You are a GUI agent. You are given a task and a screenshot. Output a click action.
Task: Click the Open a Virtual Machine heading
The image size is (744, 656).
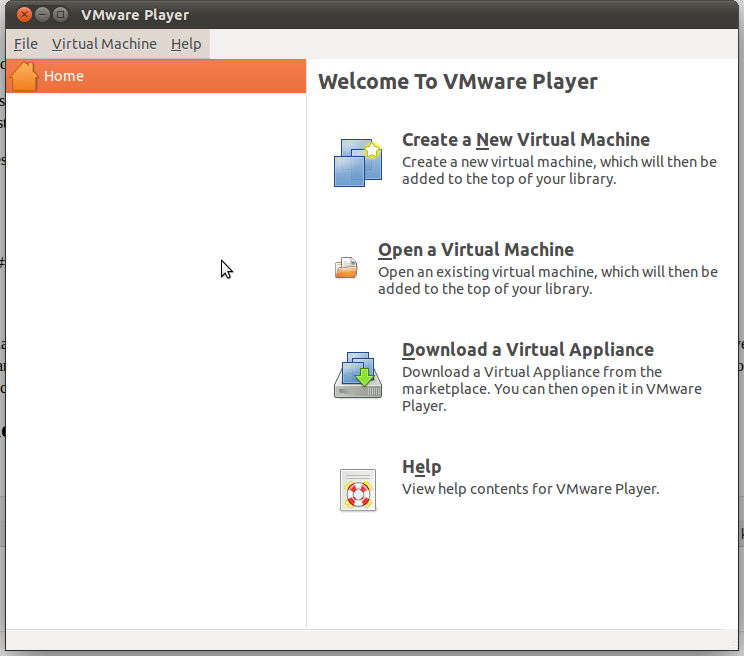[476, 250]
